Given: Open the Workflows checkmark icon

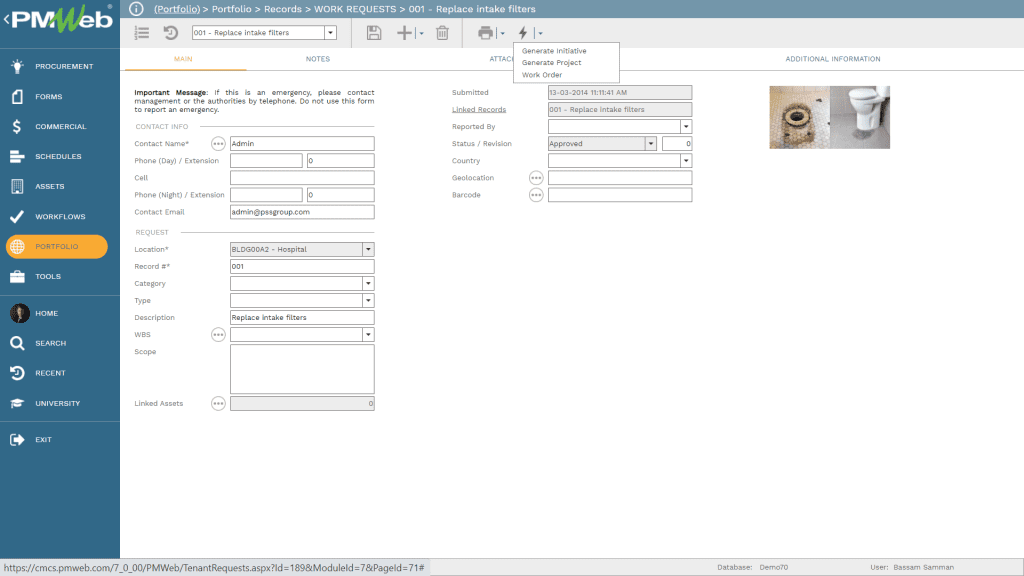Looking at the screenshot, I should [x=17, y=216].
